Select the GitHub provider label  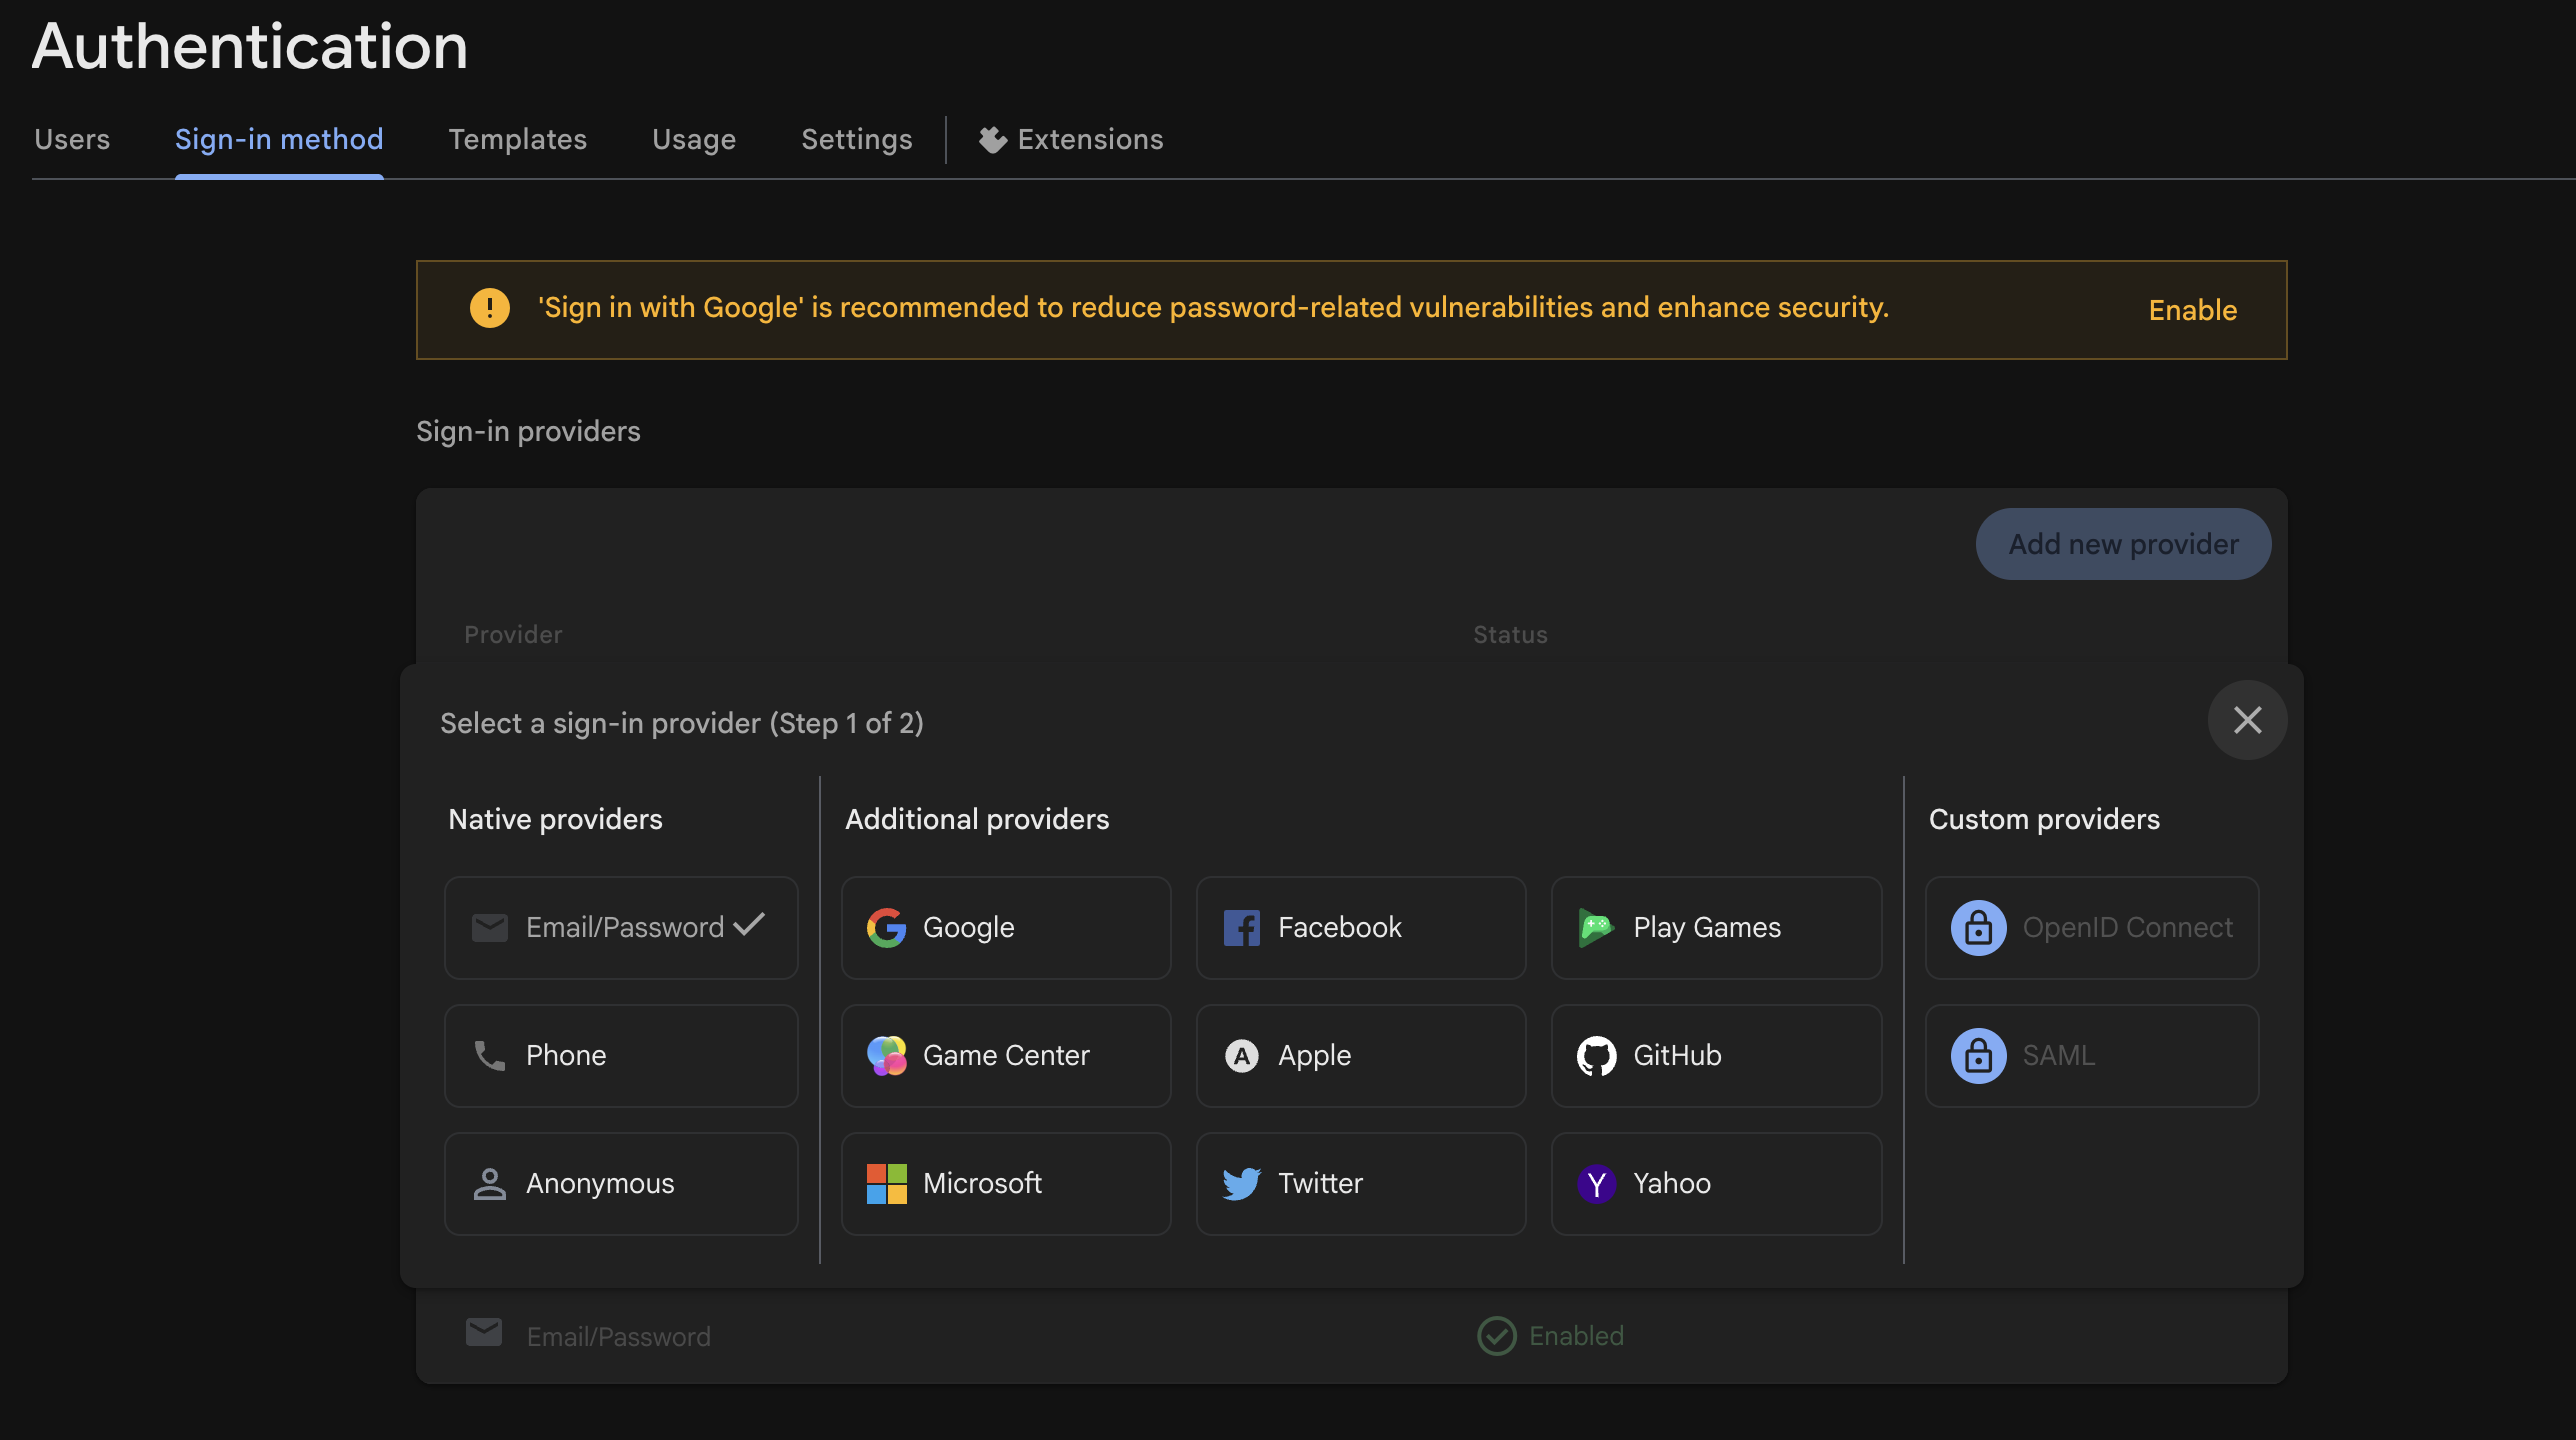pos(1677,1056)
